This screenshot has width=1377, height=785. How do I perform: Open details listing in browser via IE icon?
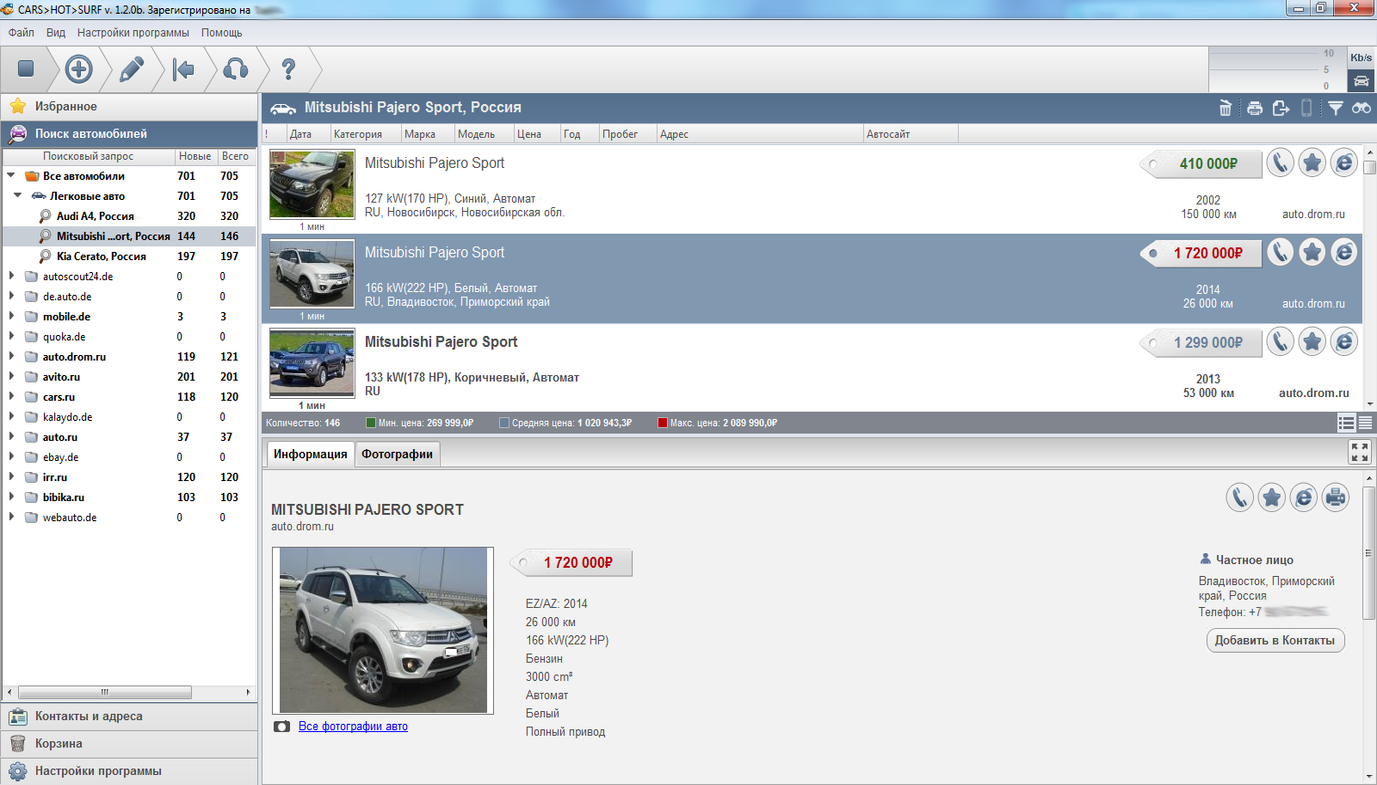[x=1303, y=497]
